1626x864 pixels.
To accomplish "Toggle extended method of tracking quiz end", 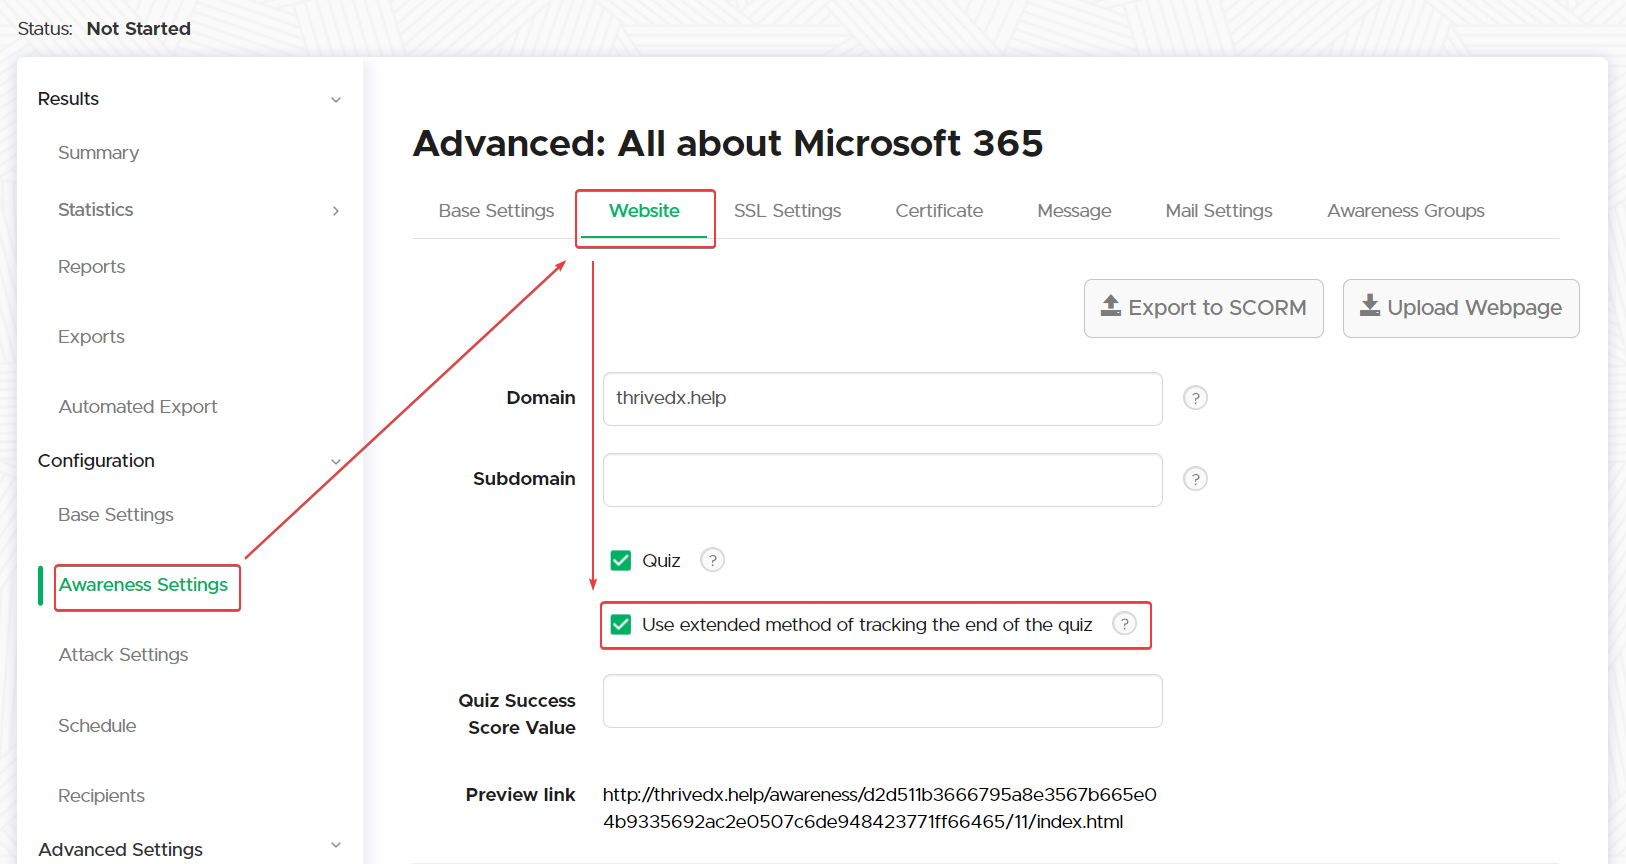I will (621, 625).
